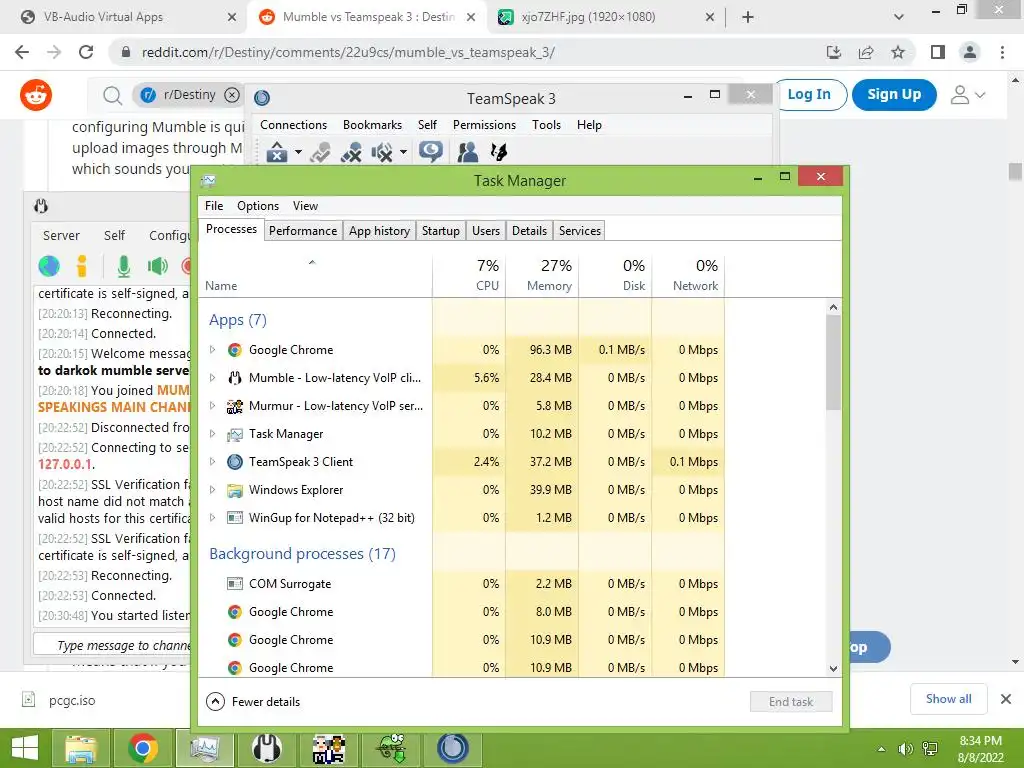The image size is (1024, 768).
Task: Click Windows Start button
Action: [x=25, y=748]
